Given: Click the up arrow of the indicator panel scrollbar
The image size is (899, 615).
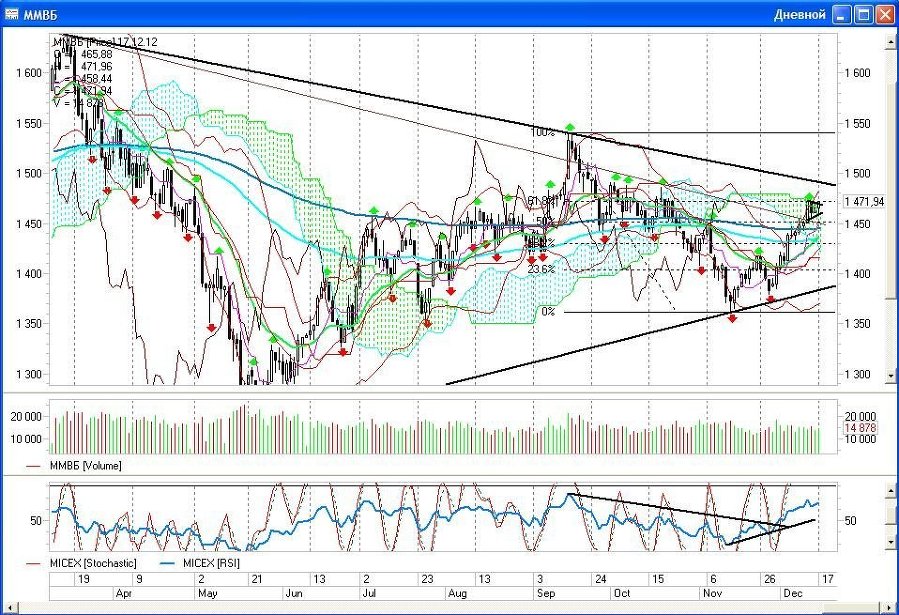Looking at the screenshot, I should tap(891, 491).
